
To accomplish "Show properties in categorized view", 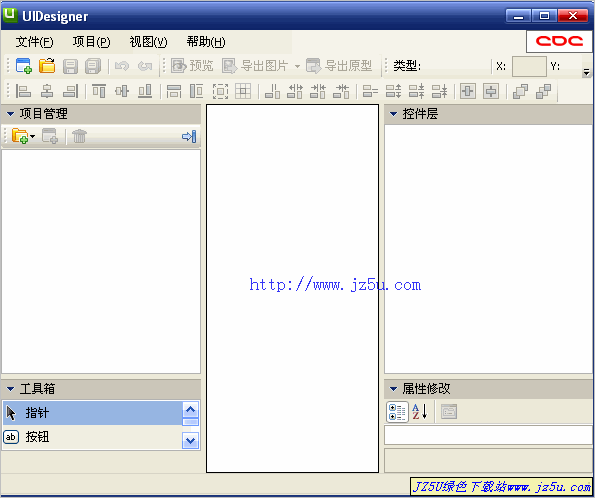I will 397,412.
